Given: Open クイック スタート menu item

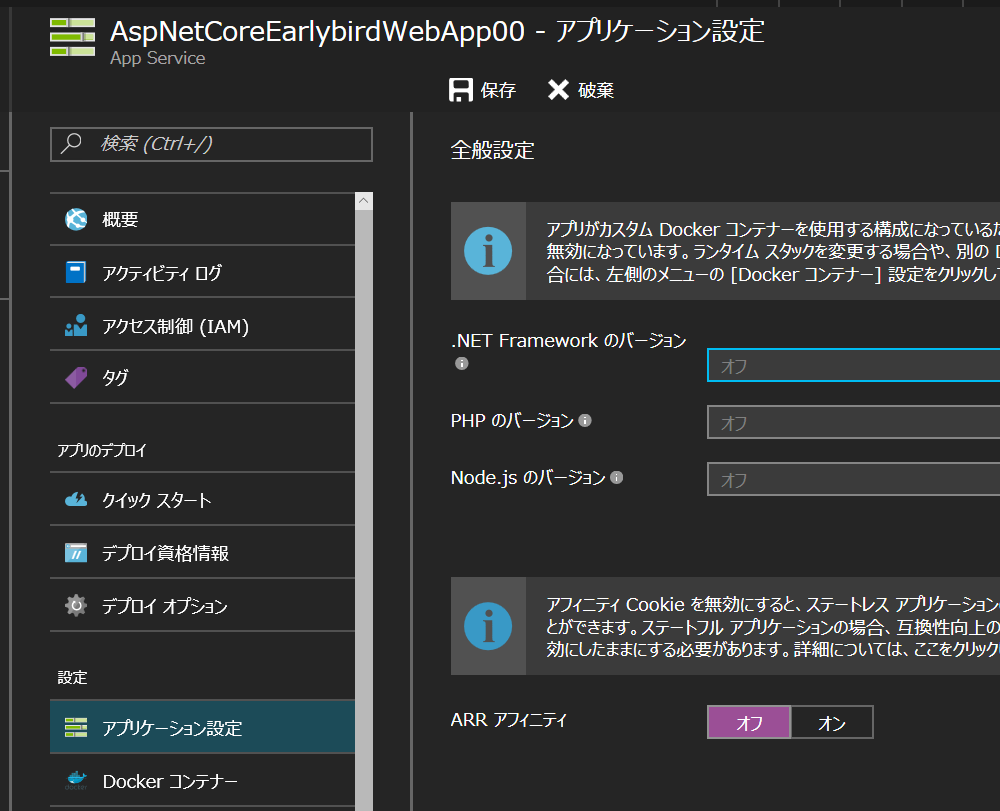Looking at the screenshot, I should (x=202, y=500).
